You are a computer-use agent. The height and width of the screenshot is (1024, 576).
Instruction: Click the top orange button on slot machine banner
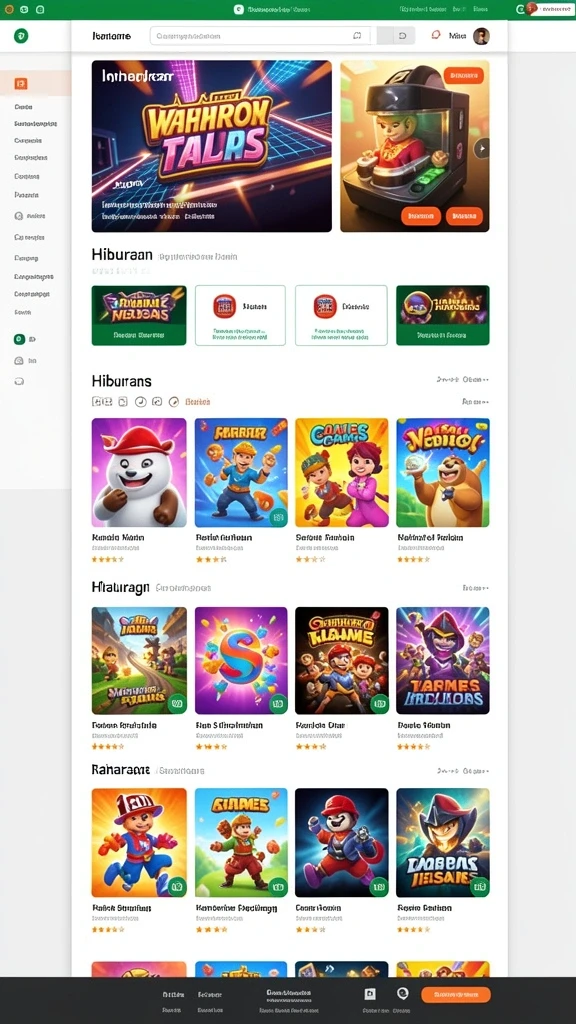point(464,76)
